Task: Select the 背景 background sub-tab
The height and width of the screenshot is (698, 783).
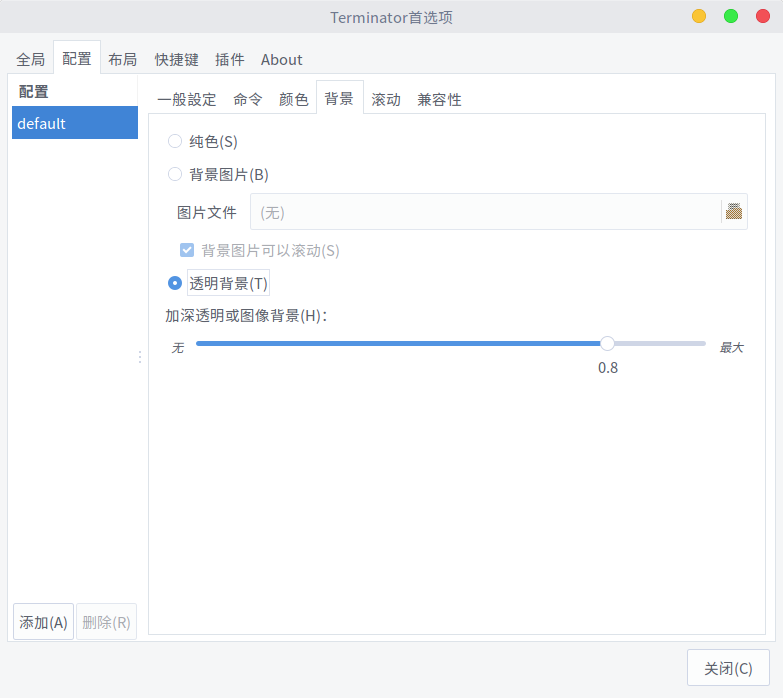Action: [340, 98]
